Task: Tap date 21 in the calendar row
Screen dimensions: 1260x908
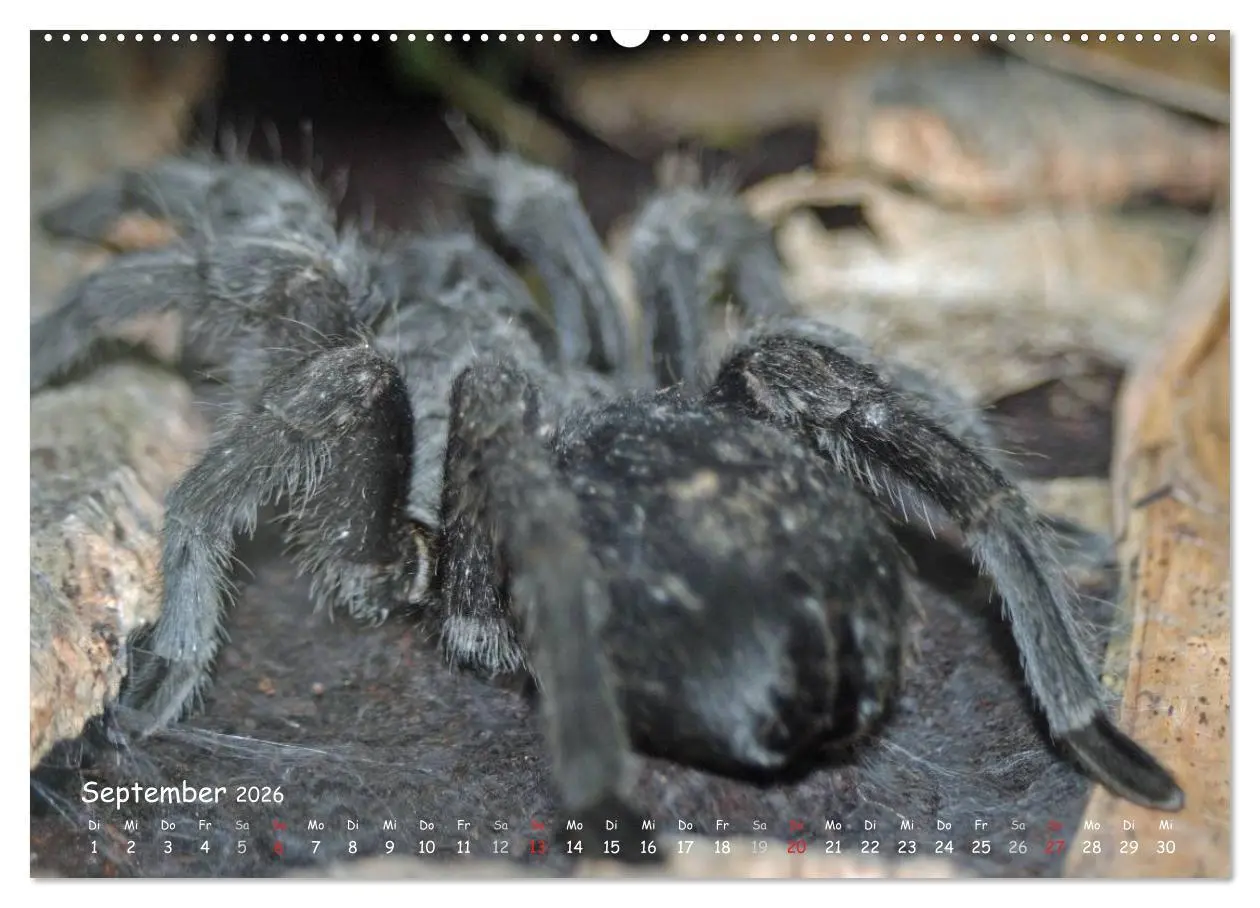Action: [x=833, y=847]
